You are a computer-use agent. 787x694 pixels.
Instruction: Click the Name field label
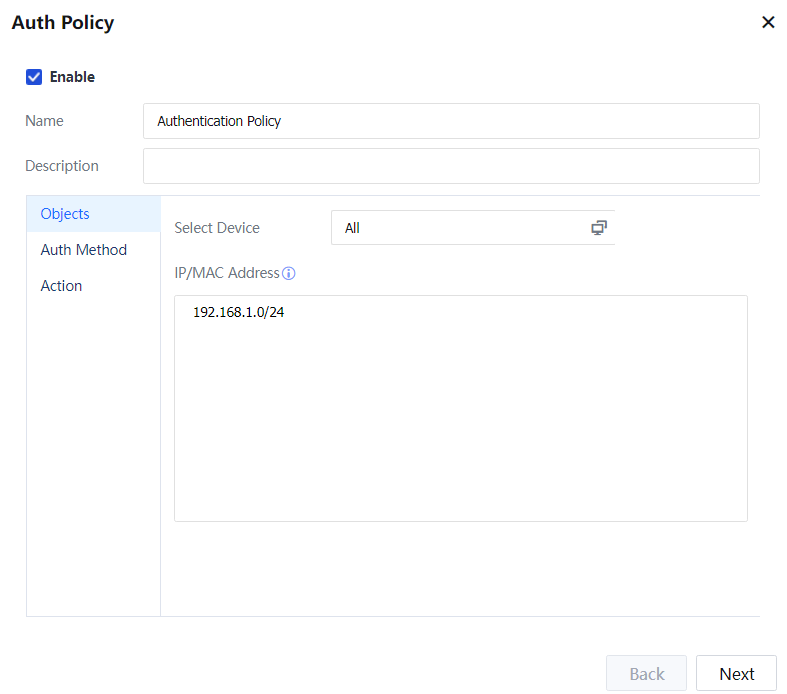pos(44,121)
